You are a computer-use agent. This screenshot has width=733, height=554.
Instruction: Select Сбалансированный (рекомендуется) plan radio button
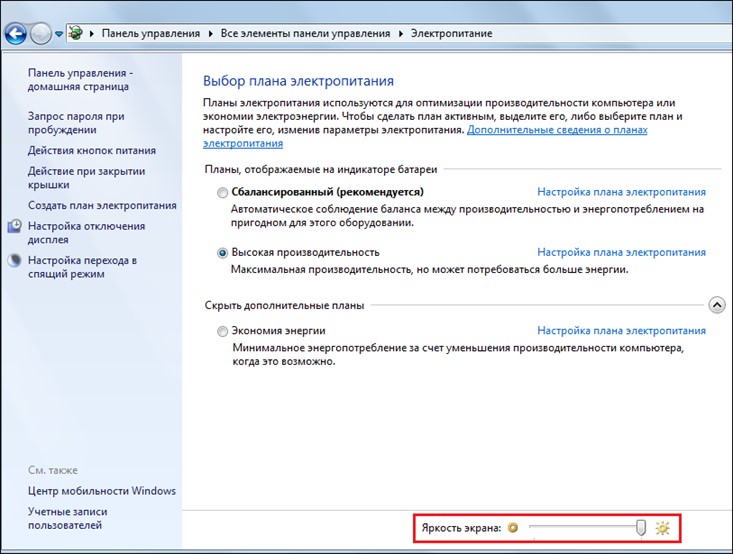click(223, 193)
